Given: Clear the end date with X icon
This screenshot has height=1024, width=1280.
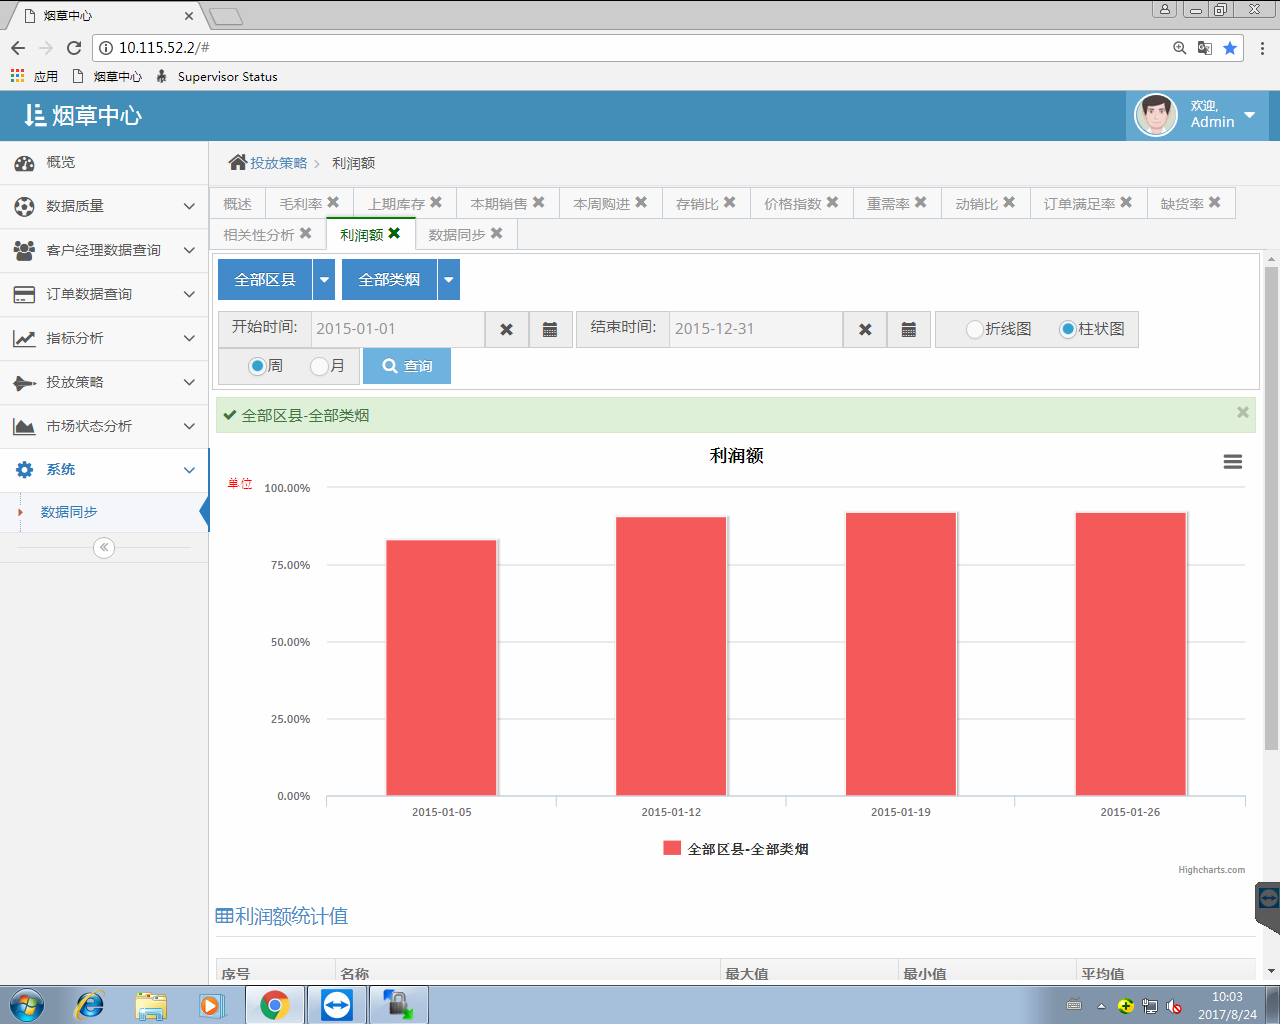Looking at the screenshot, I should pos(865,329).
